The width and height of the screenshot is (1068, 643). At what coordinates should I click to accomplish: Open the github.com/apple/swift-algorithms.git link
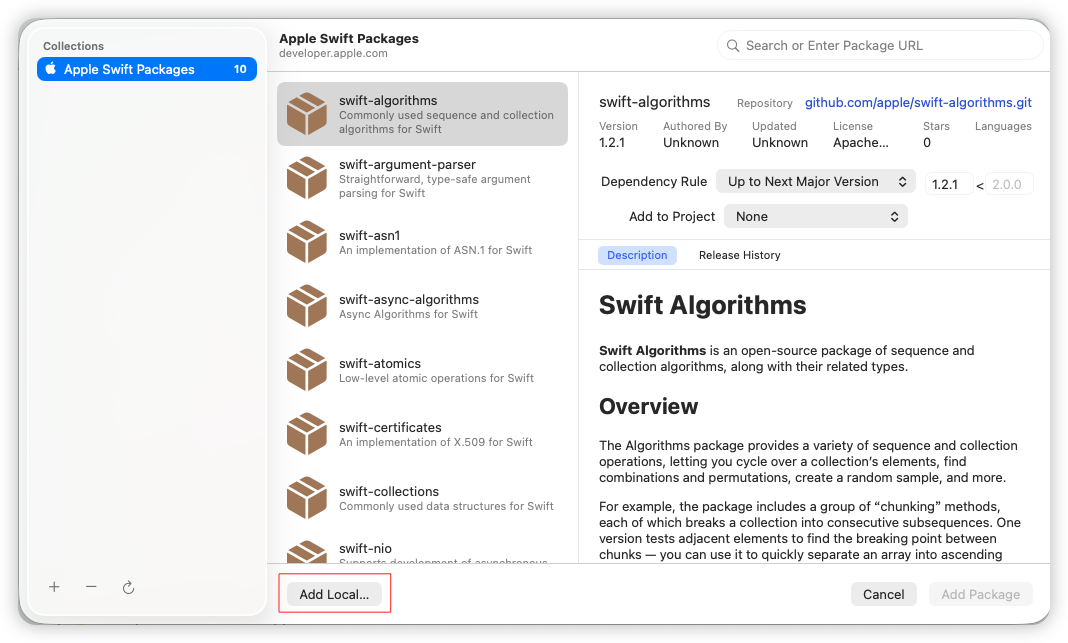pos(918,102)
